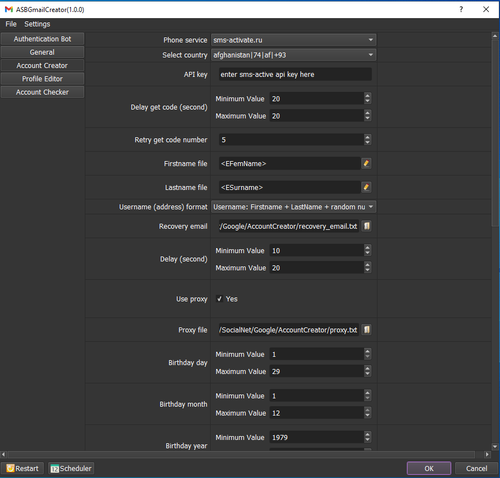Click Birthday month Minimum Value spinner arrows
The image size is (500, 478).
(367, 395)
